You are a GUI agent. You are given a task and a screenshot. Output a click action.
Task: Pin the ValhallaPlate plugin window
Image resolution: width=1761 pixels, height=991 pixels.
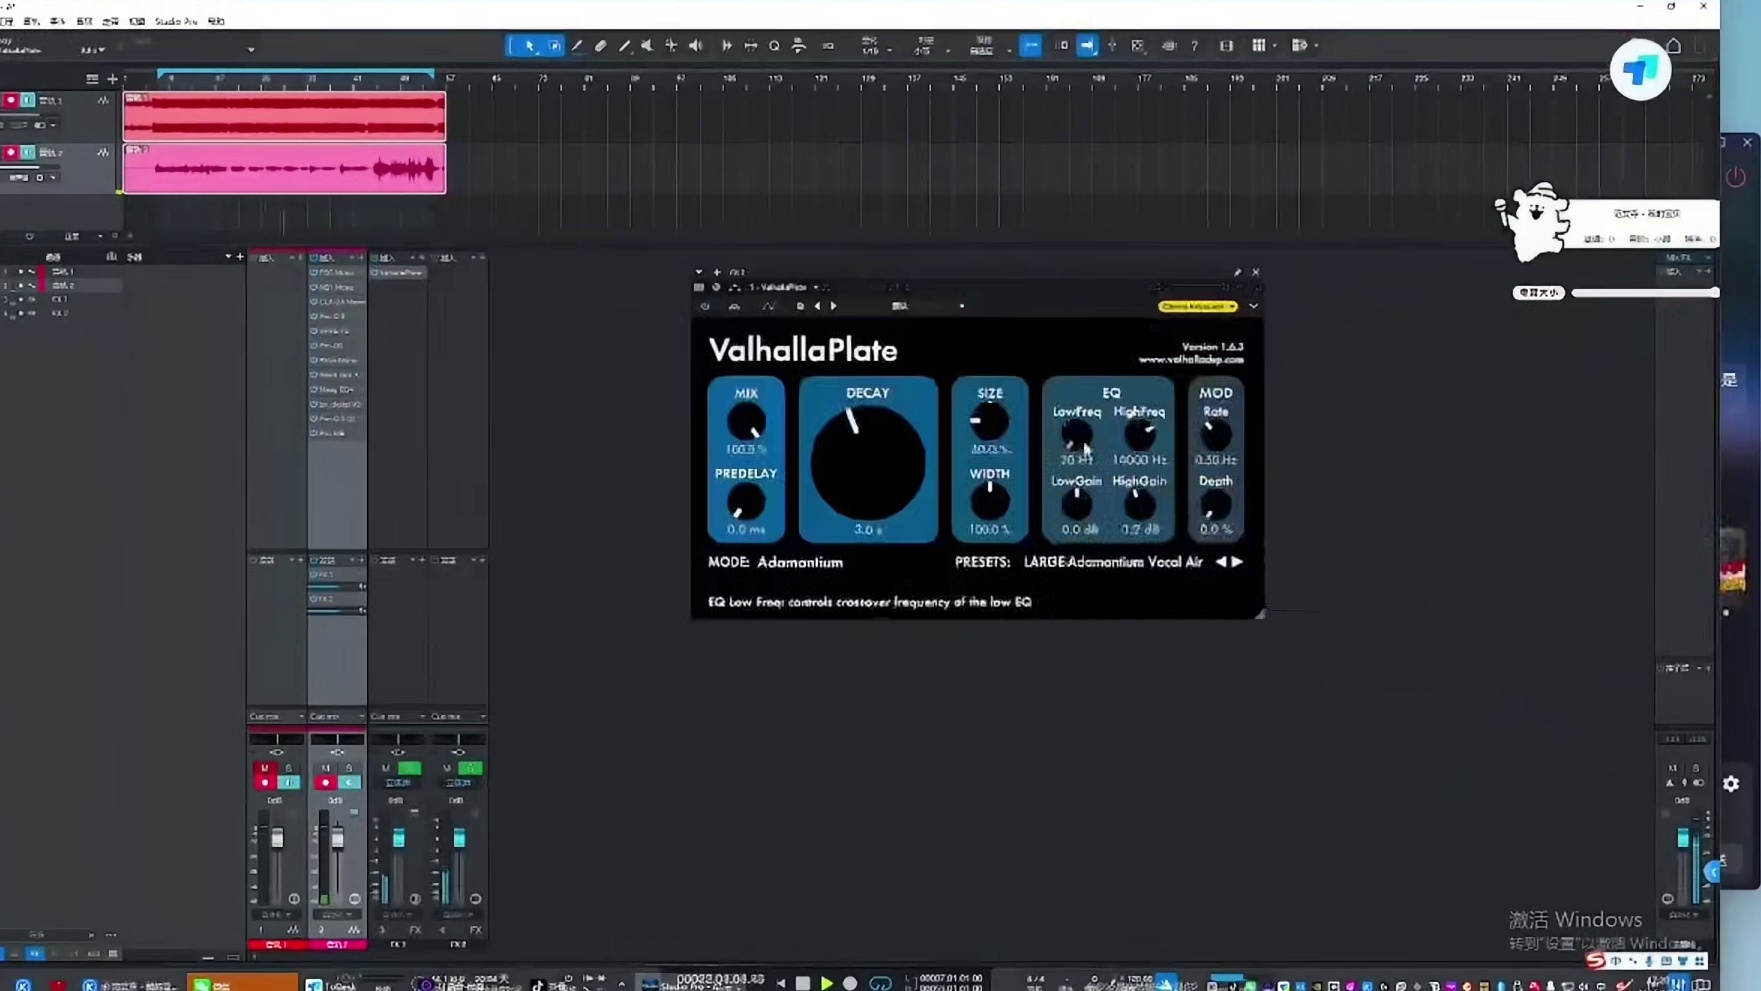pyautogui.click(x=1237, y=272)
